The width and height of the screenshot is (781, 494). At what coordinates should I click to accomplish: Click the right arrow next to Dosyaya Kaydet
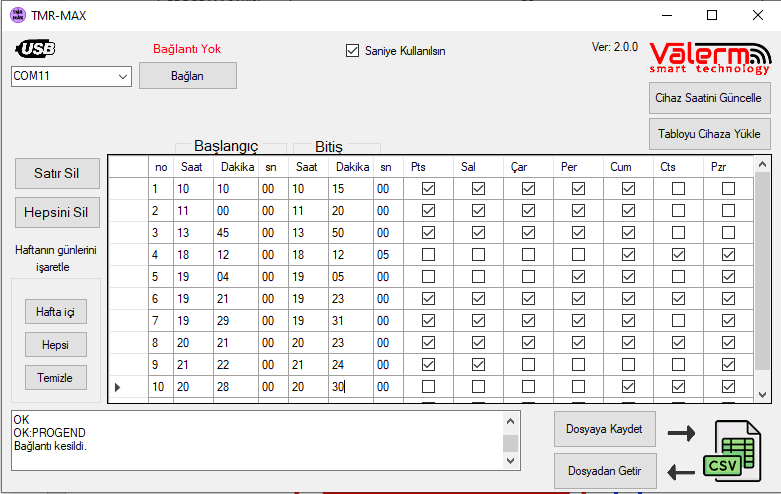pos(681,433)
